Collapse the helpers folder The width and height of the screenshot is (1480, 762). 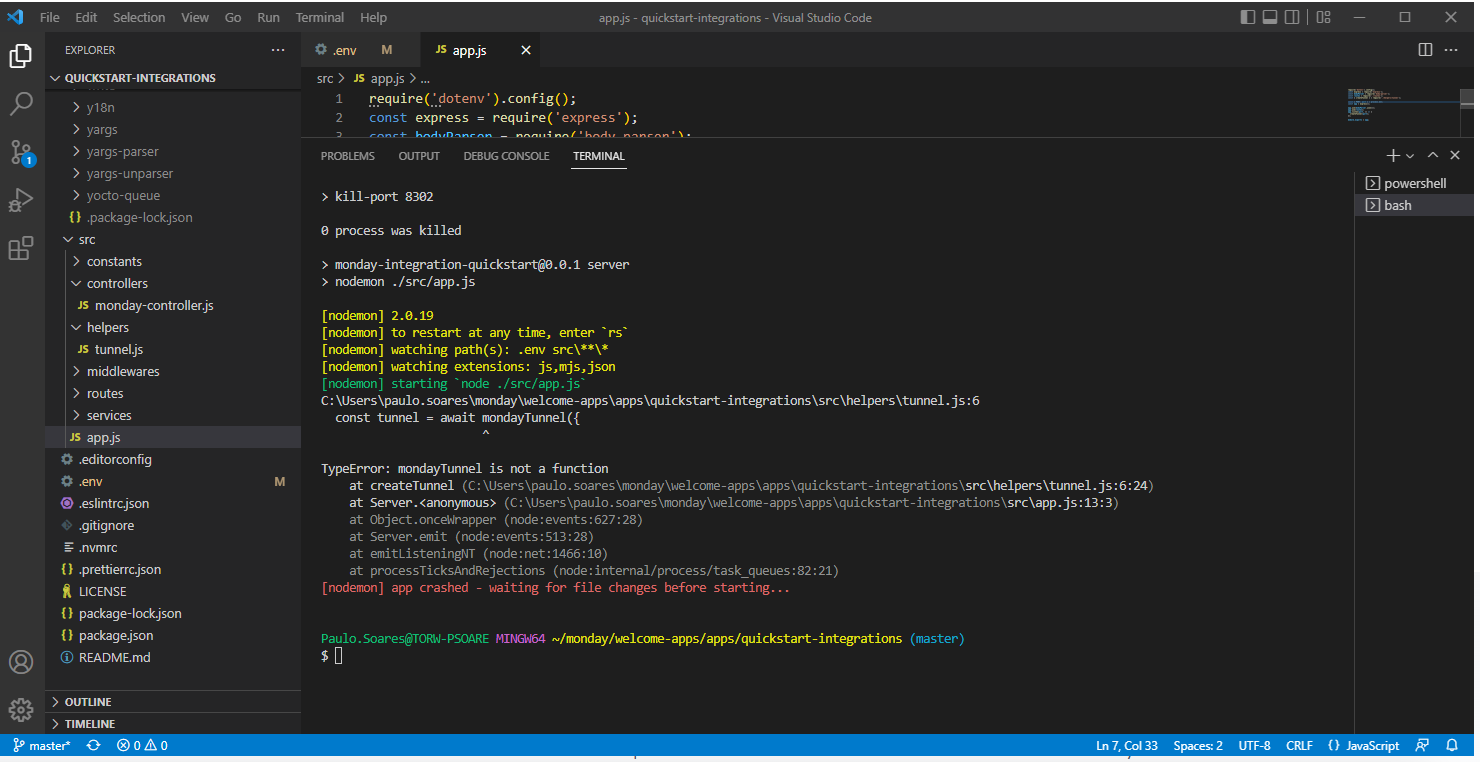tap(173, 327)
